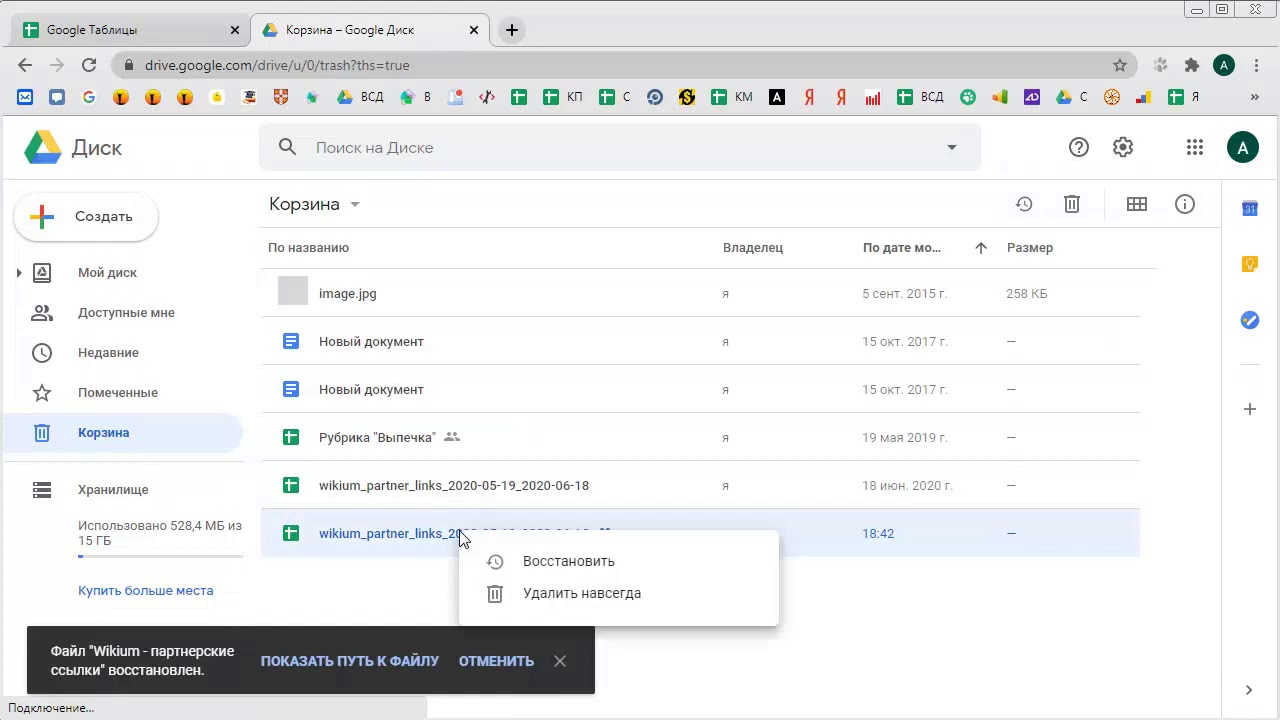This screenshot has width=1280, height=720.
Task: Select Корзина in the sidebar
Action: point(122,433)
